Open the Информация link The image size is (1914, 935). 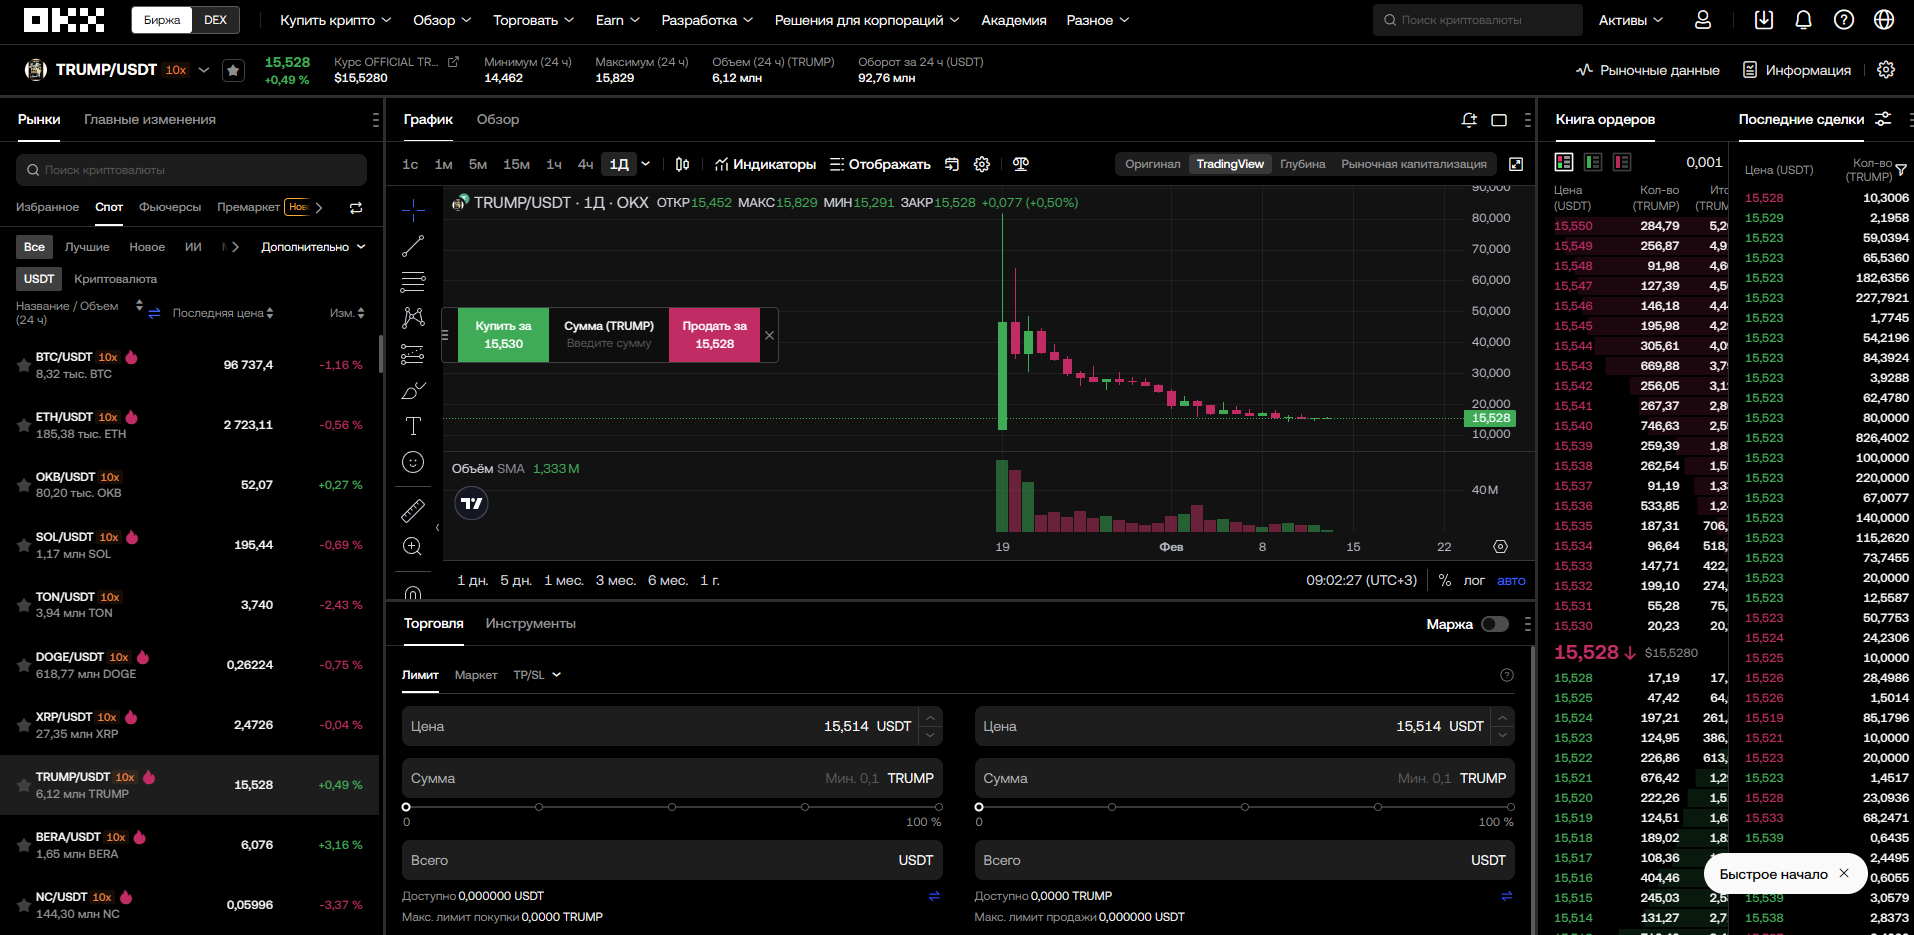pos(1797,70)
